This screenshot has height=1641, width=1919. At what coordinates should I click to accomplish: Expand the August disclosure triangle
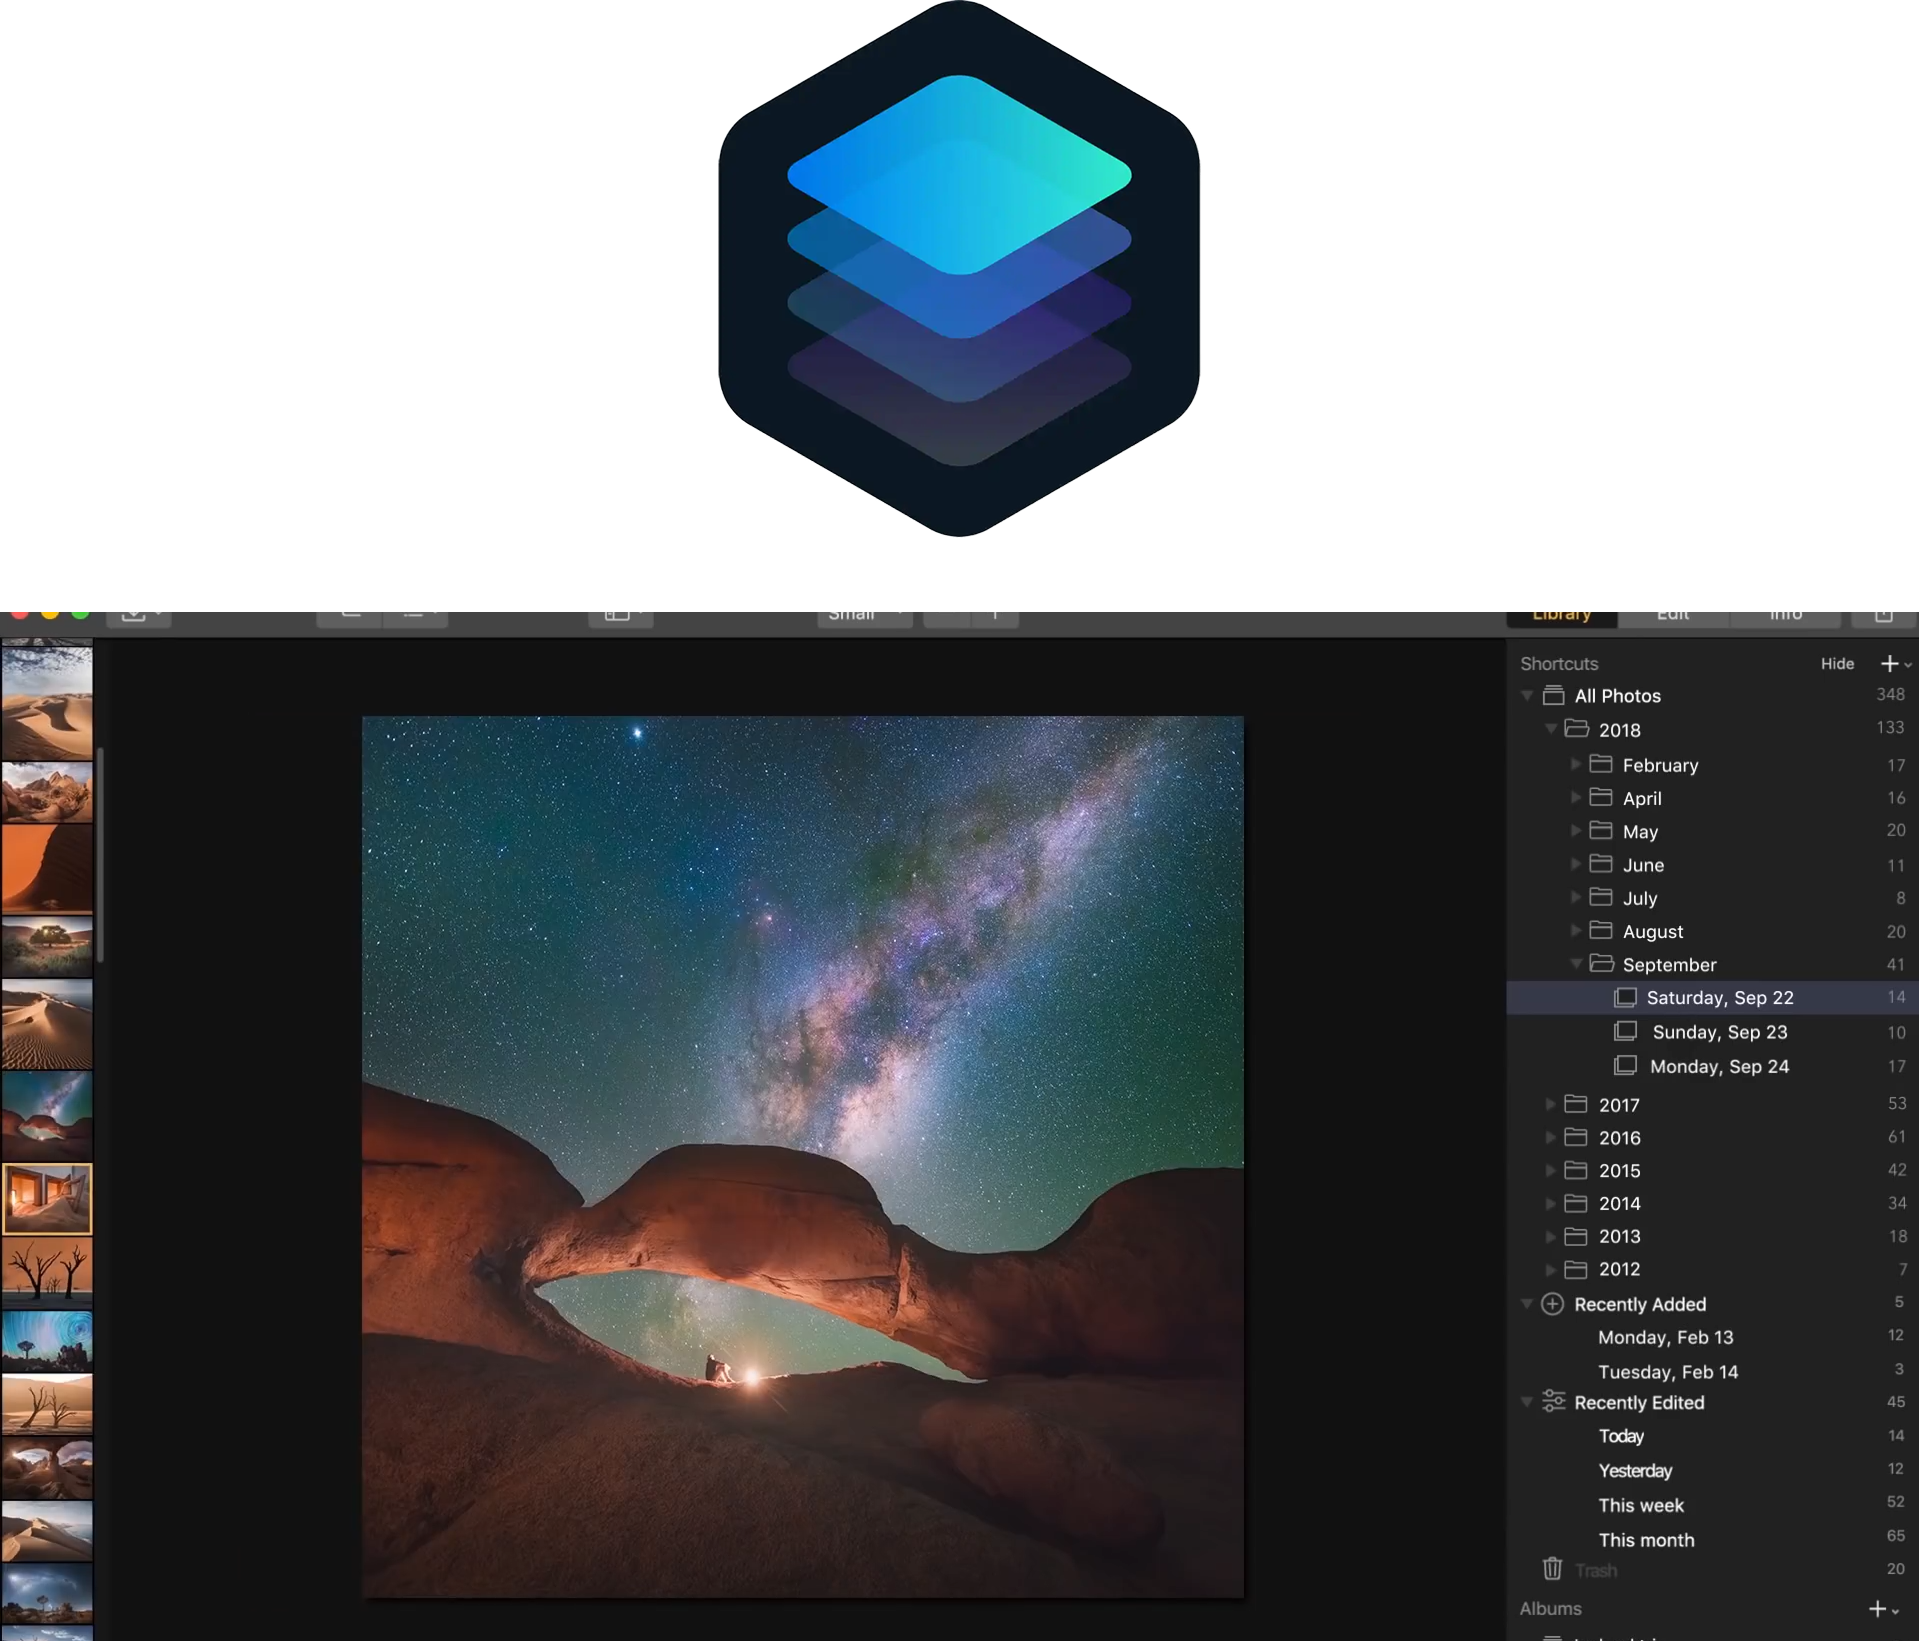click(x=1575, y=930)
